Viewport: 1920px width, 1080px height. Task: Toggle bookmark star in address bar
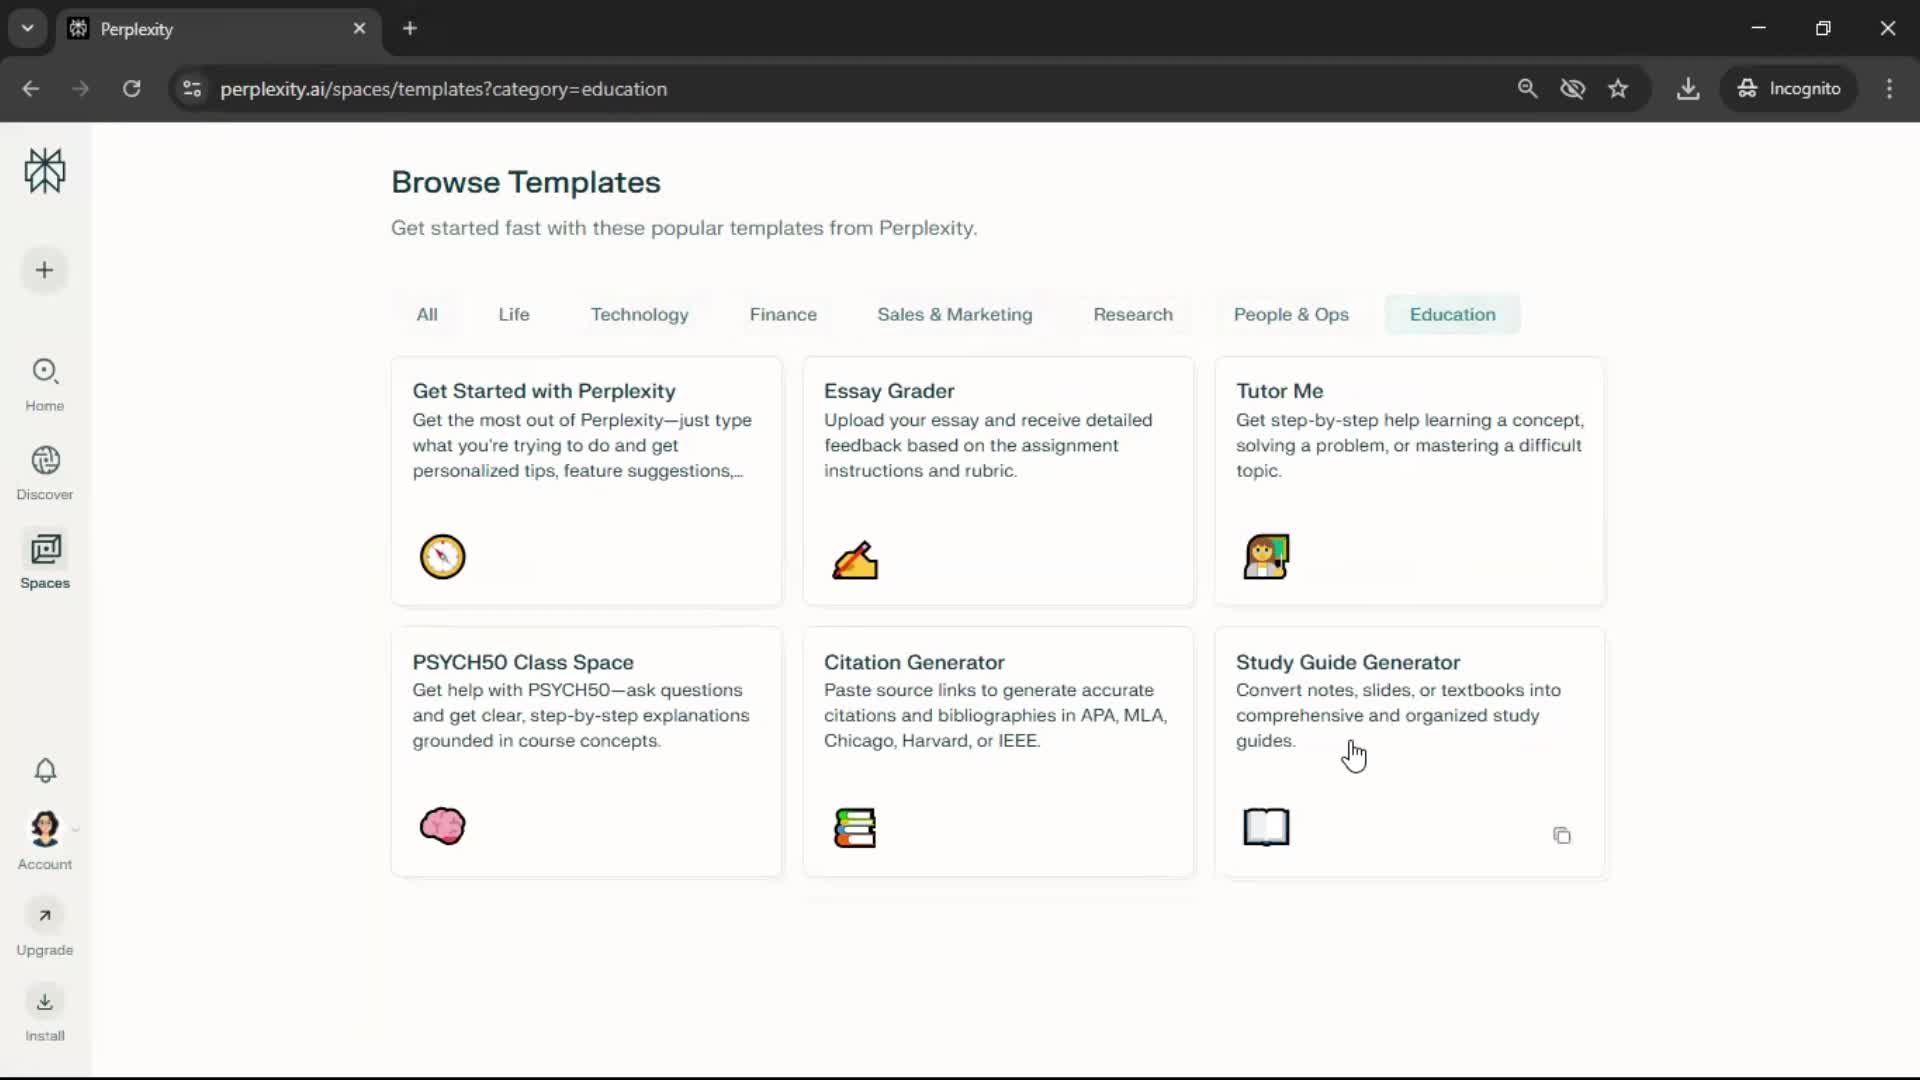[x=1618, y=89]
